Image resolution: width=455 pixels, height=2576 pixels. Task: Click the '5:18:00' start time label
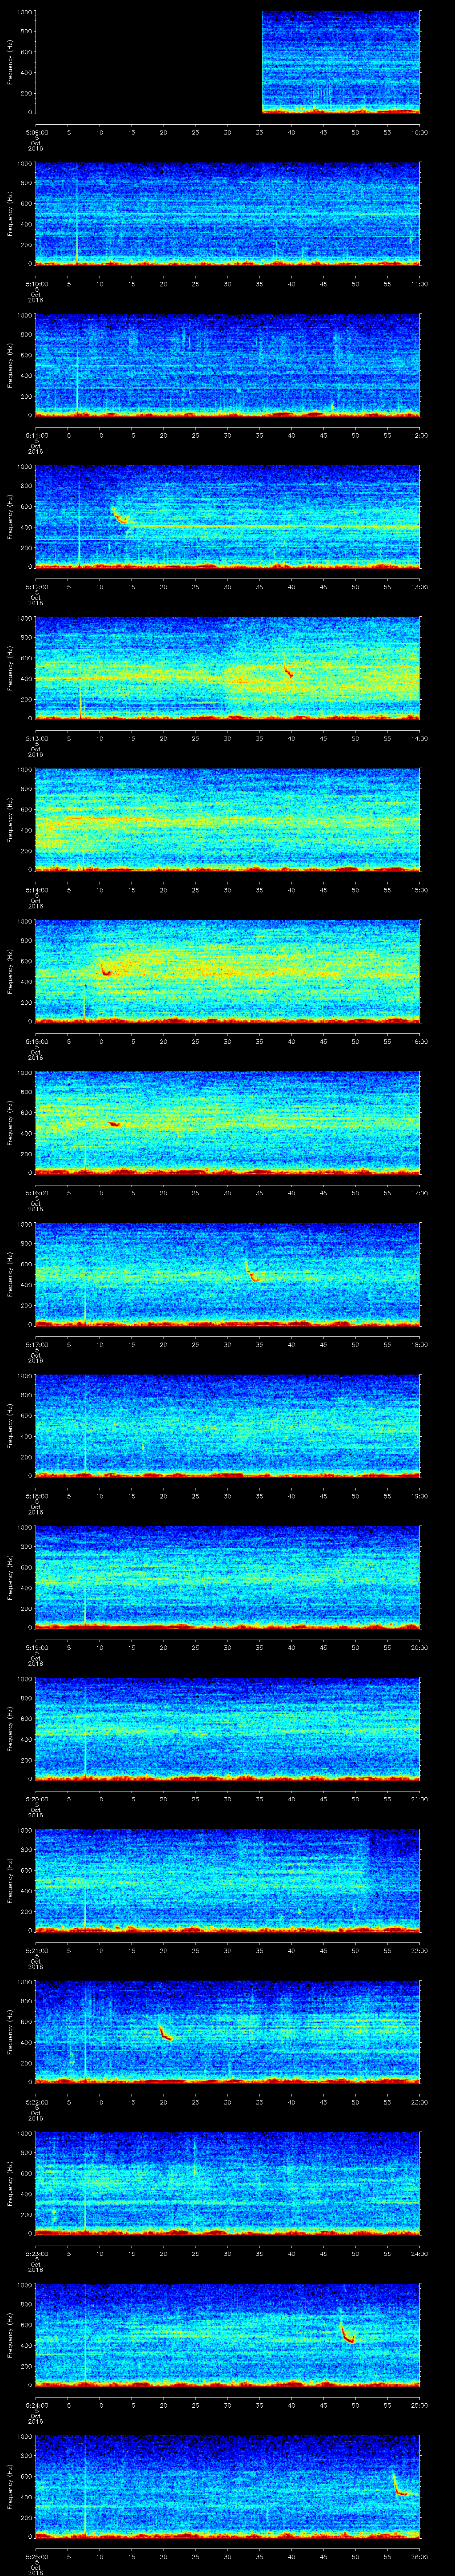pyautogui.click(x=36, y=1496)
